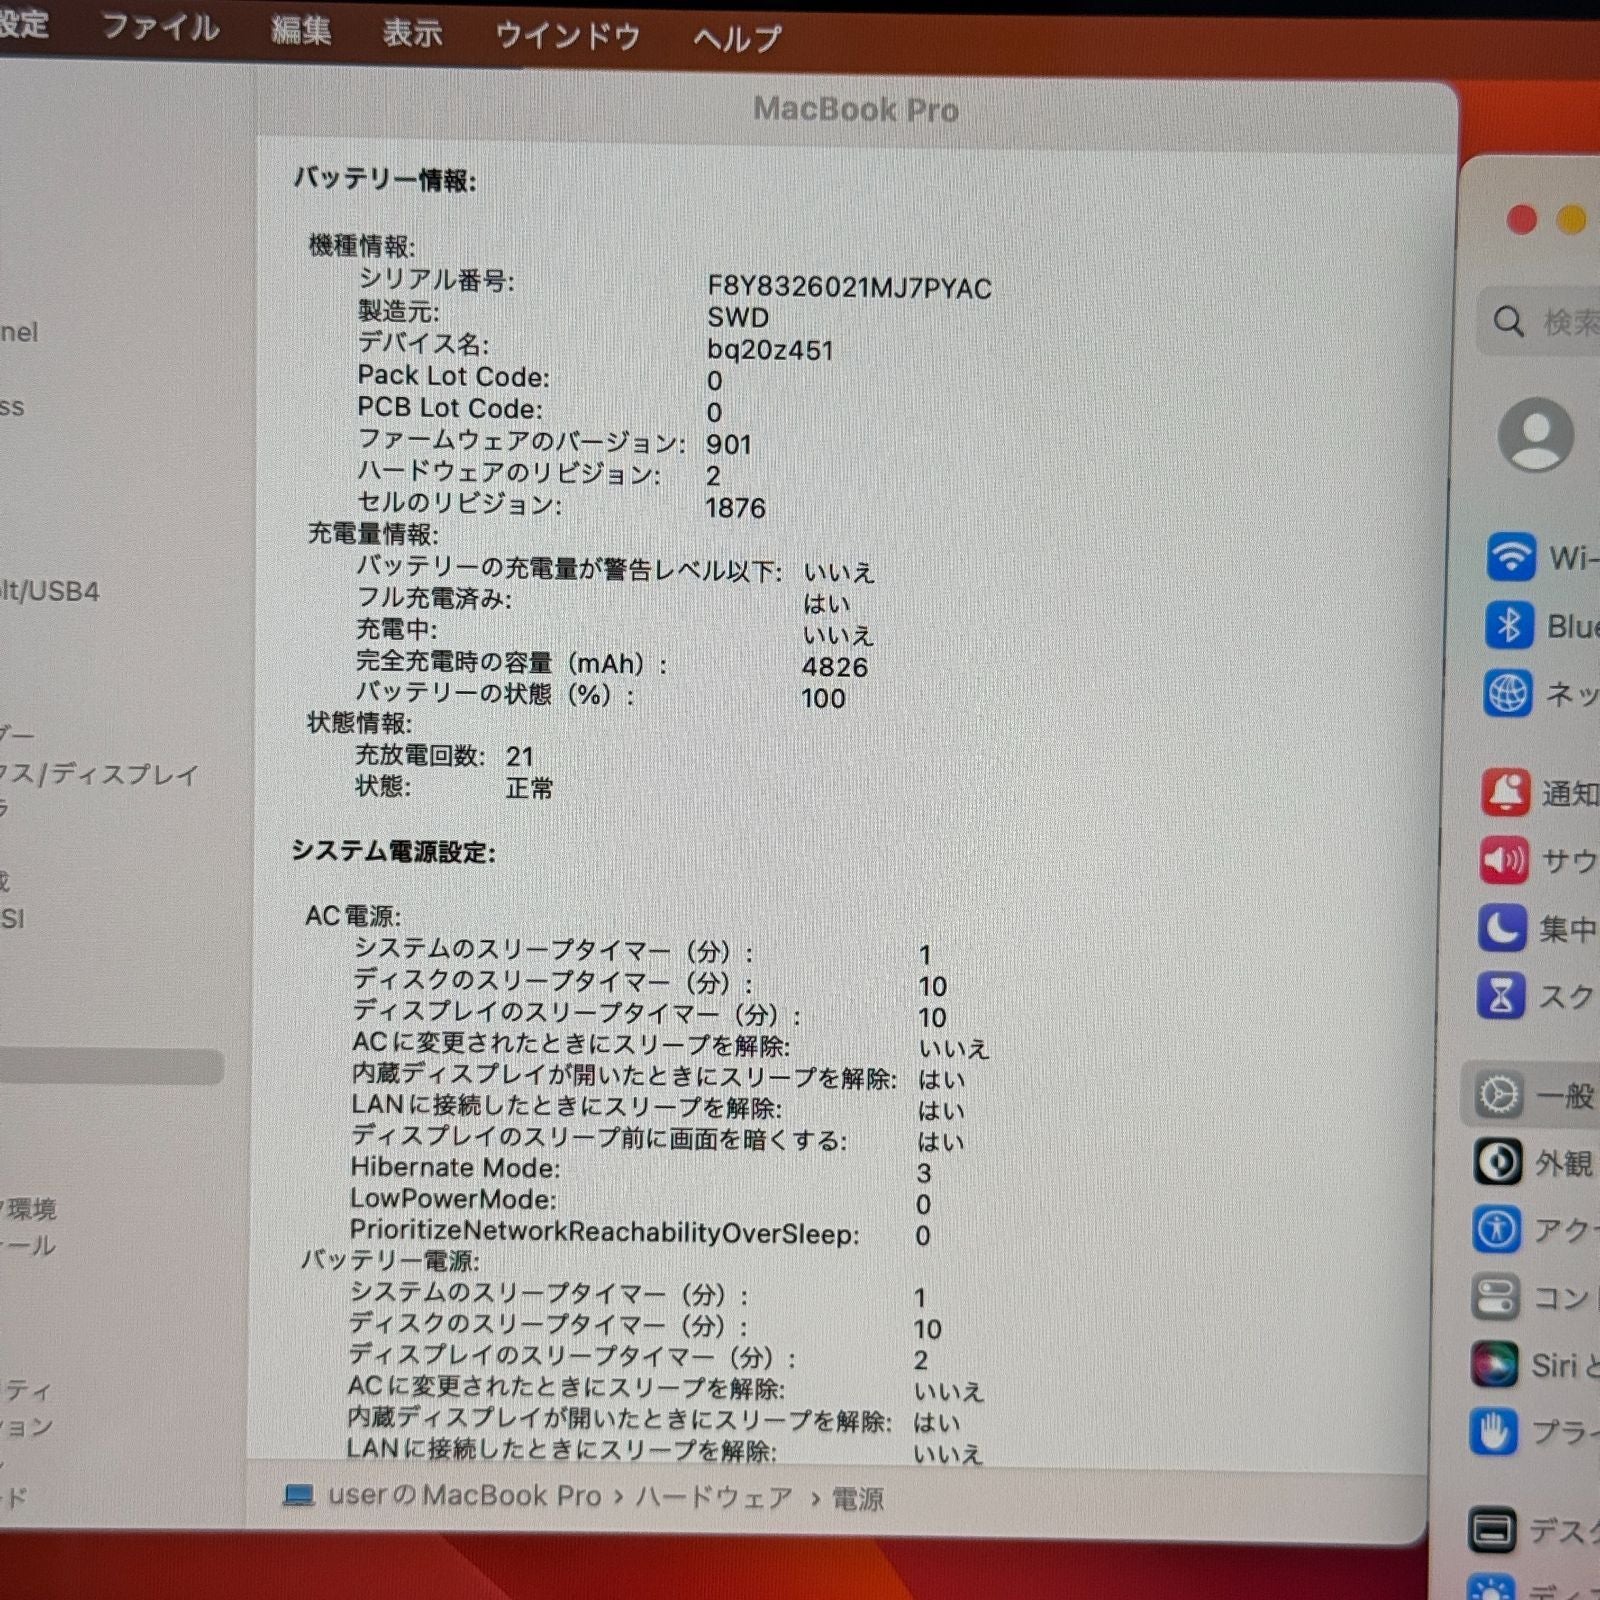The width and height of the screenshot is (1600, 1600).
Task: Select the highlighted sidebar row in System Information
Action: coord(110,1067)
